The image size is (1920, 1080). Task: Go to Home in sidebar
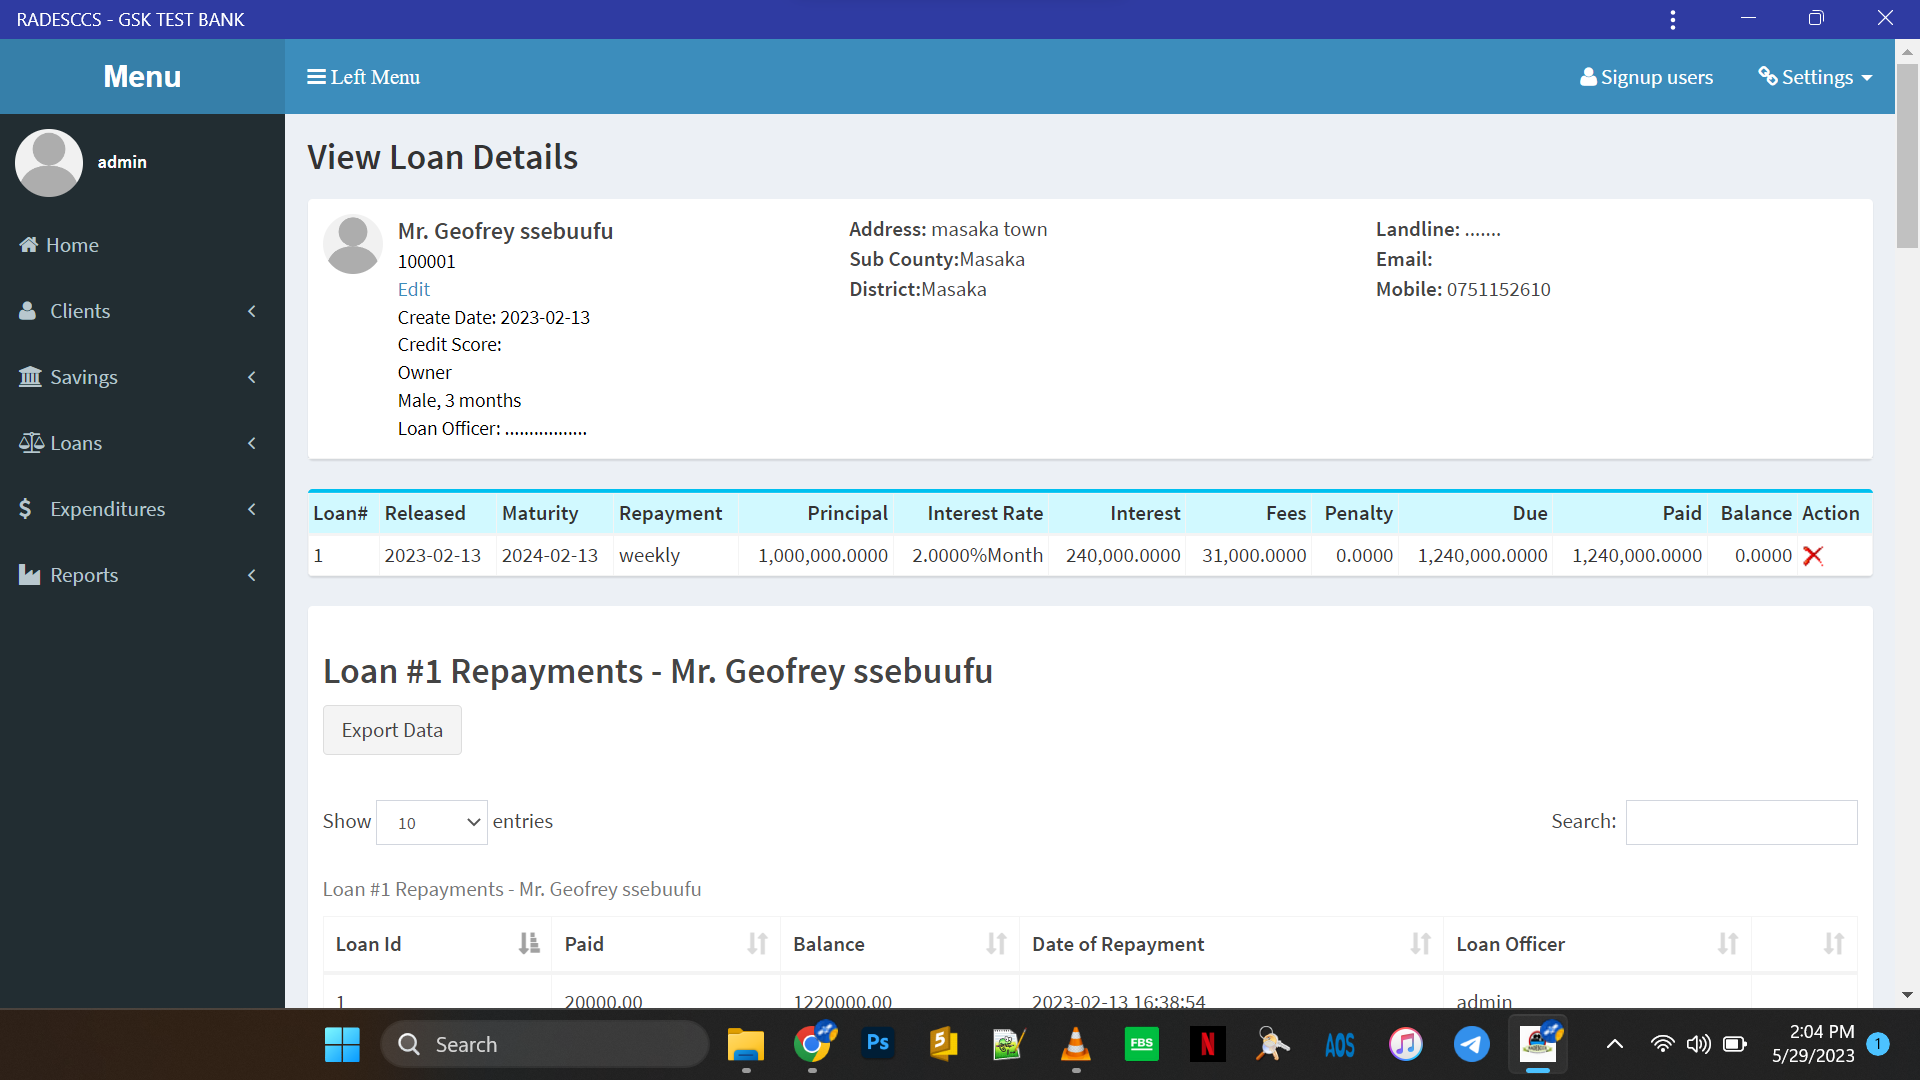point(72,245)
